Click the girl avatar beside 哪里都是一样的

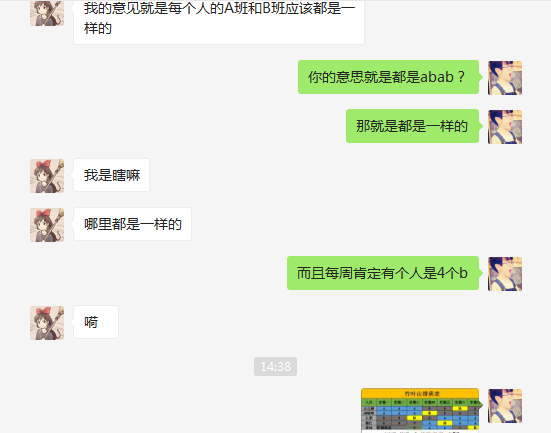click(47, 225)
